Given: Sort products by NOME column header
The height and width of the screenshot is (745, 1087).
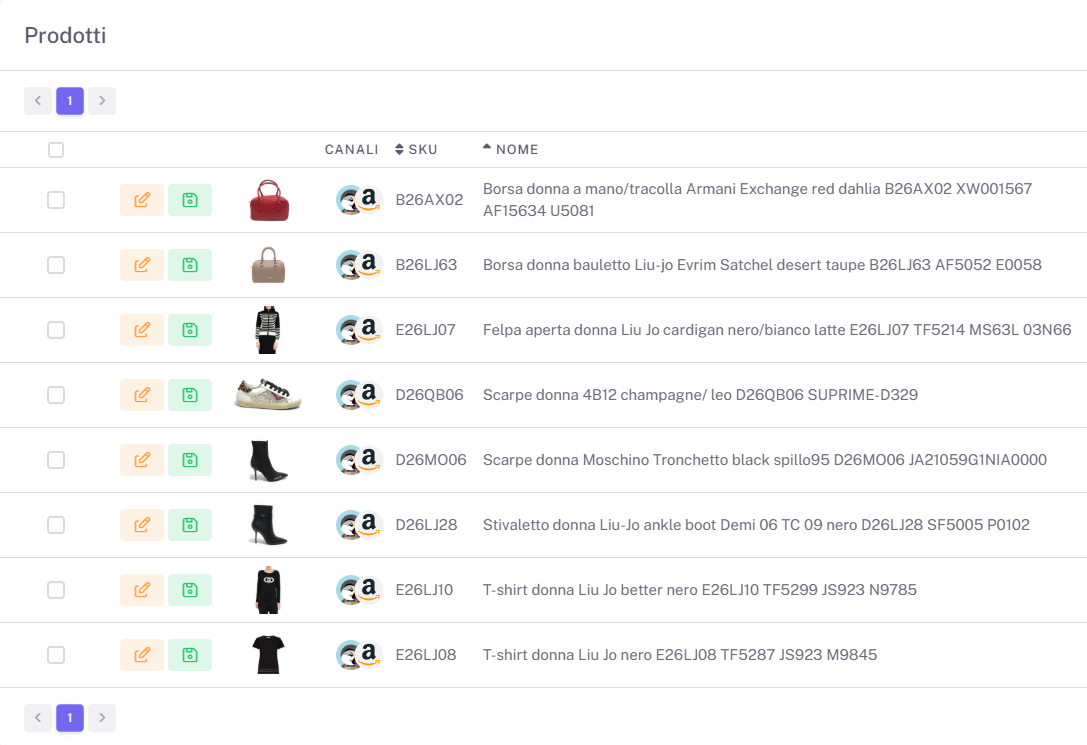Looking at the screenshot, I should click(x=510, y=150).
